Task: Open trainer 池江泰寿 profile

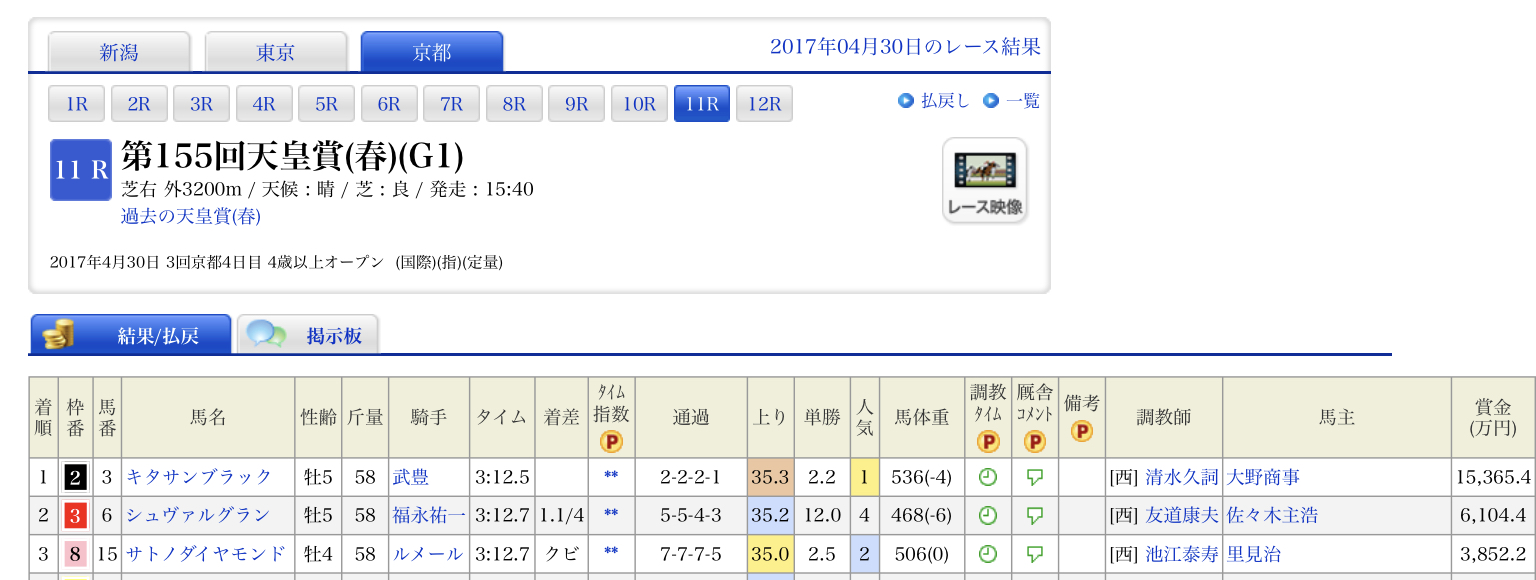Action: [x=1182, y=554]
